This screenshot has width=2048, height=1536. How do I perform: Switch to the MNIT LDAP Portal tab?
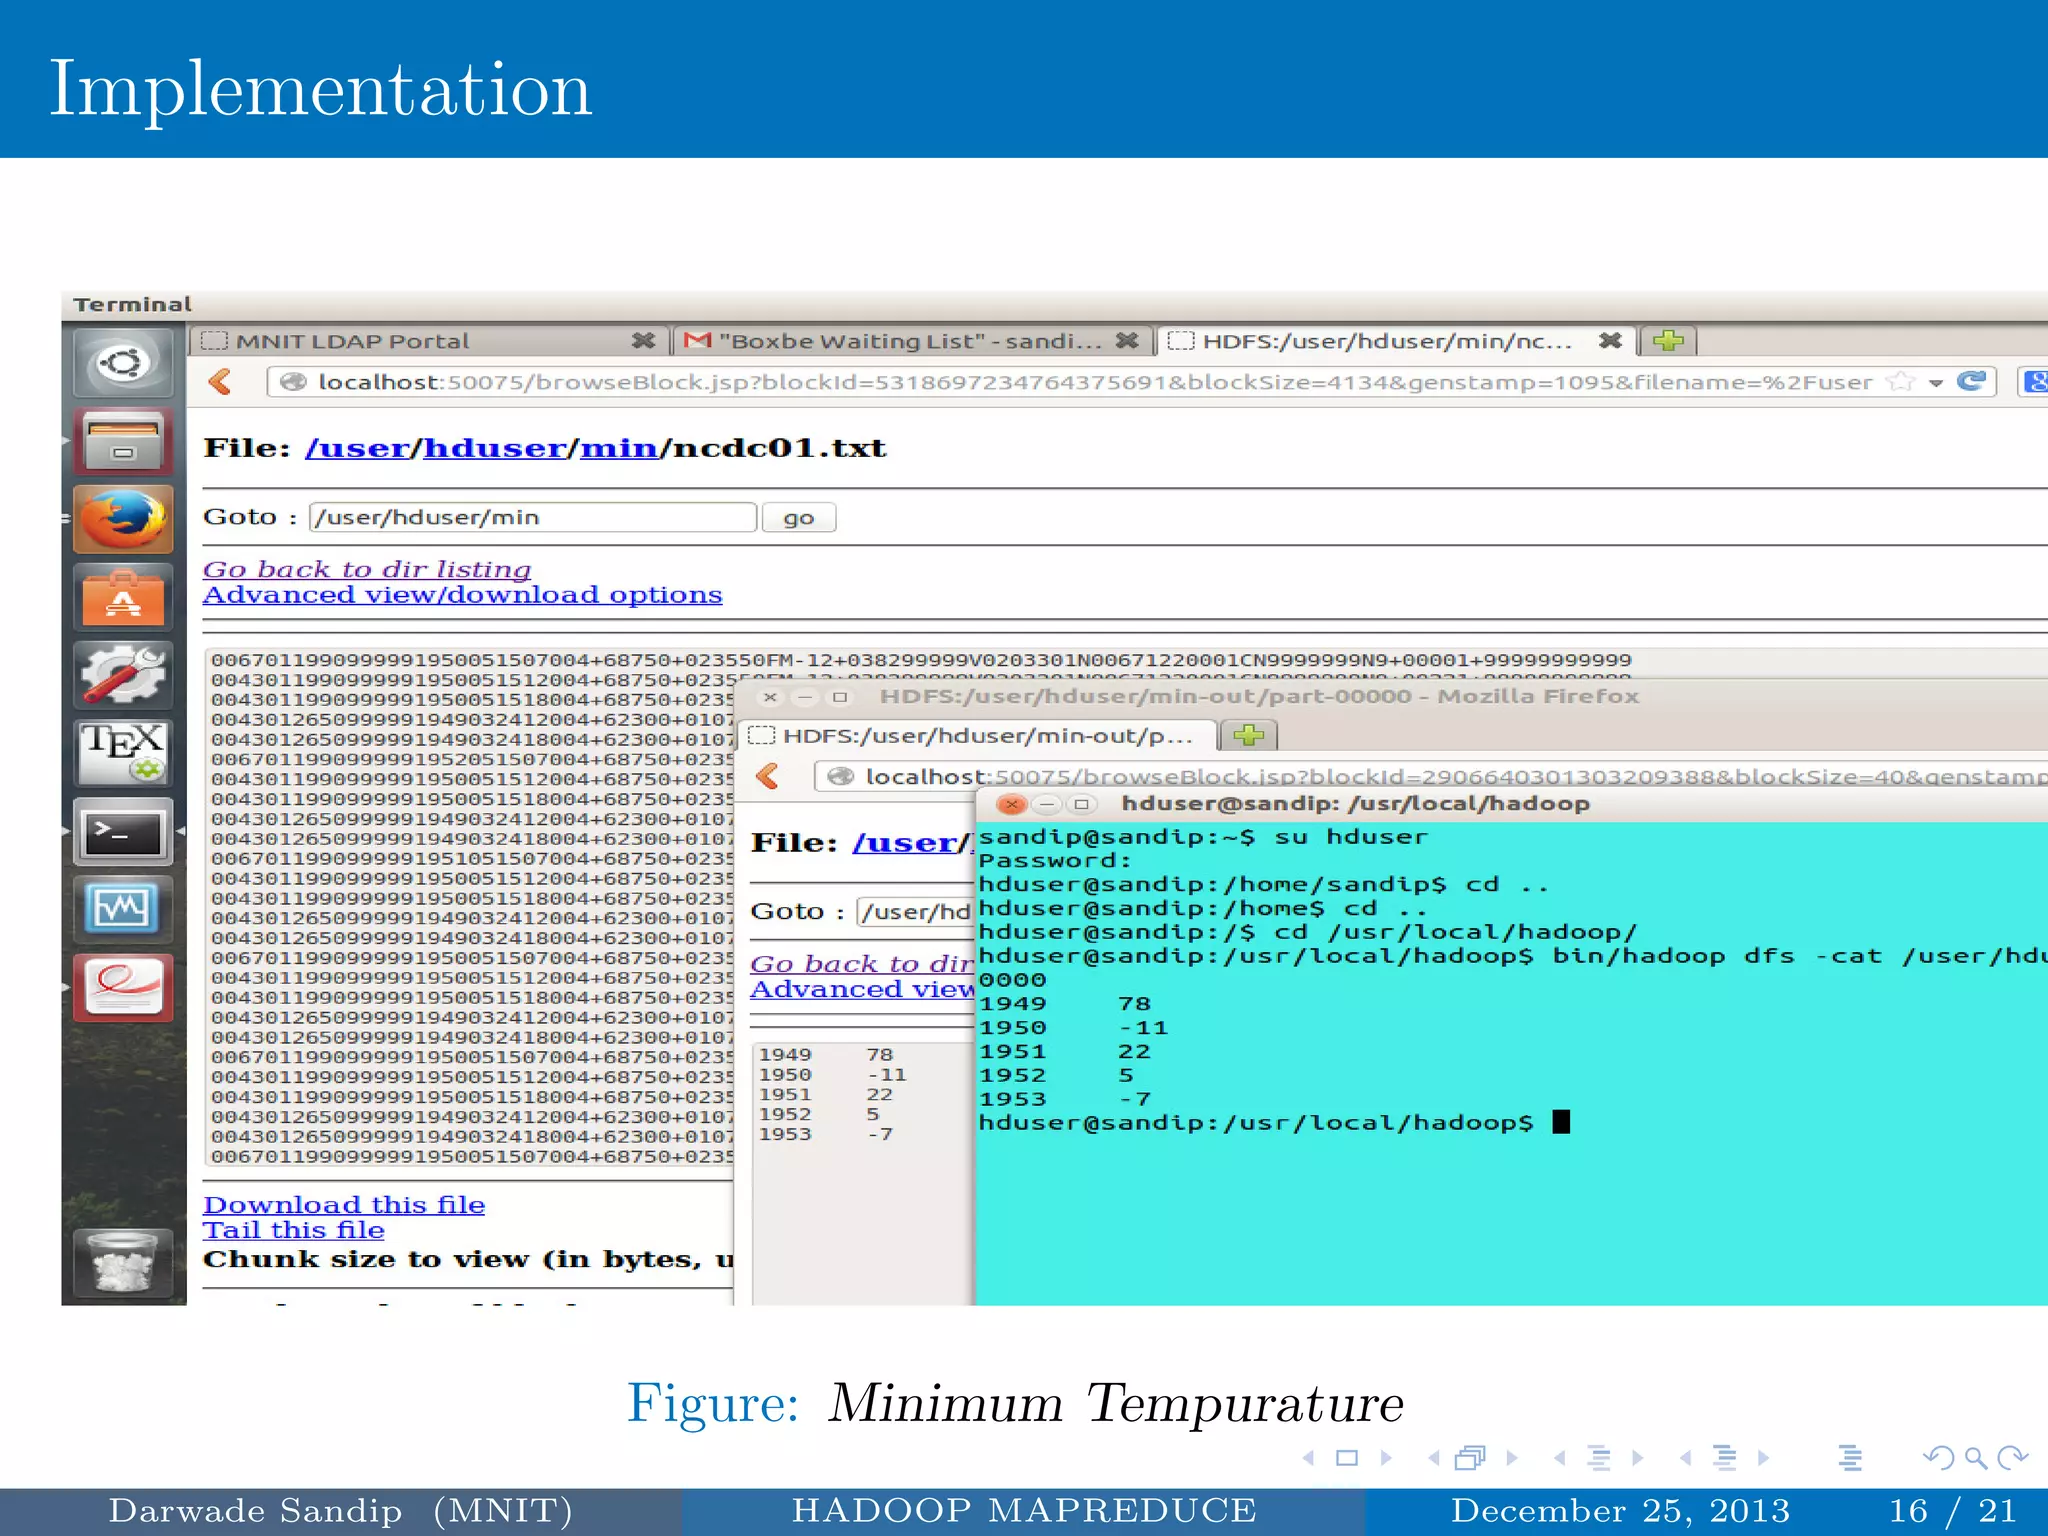(x=429, y=341)
